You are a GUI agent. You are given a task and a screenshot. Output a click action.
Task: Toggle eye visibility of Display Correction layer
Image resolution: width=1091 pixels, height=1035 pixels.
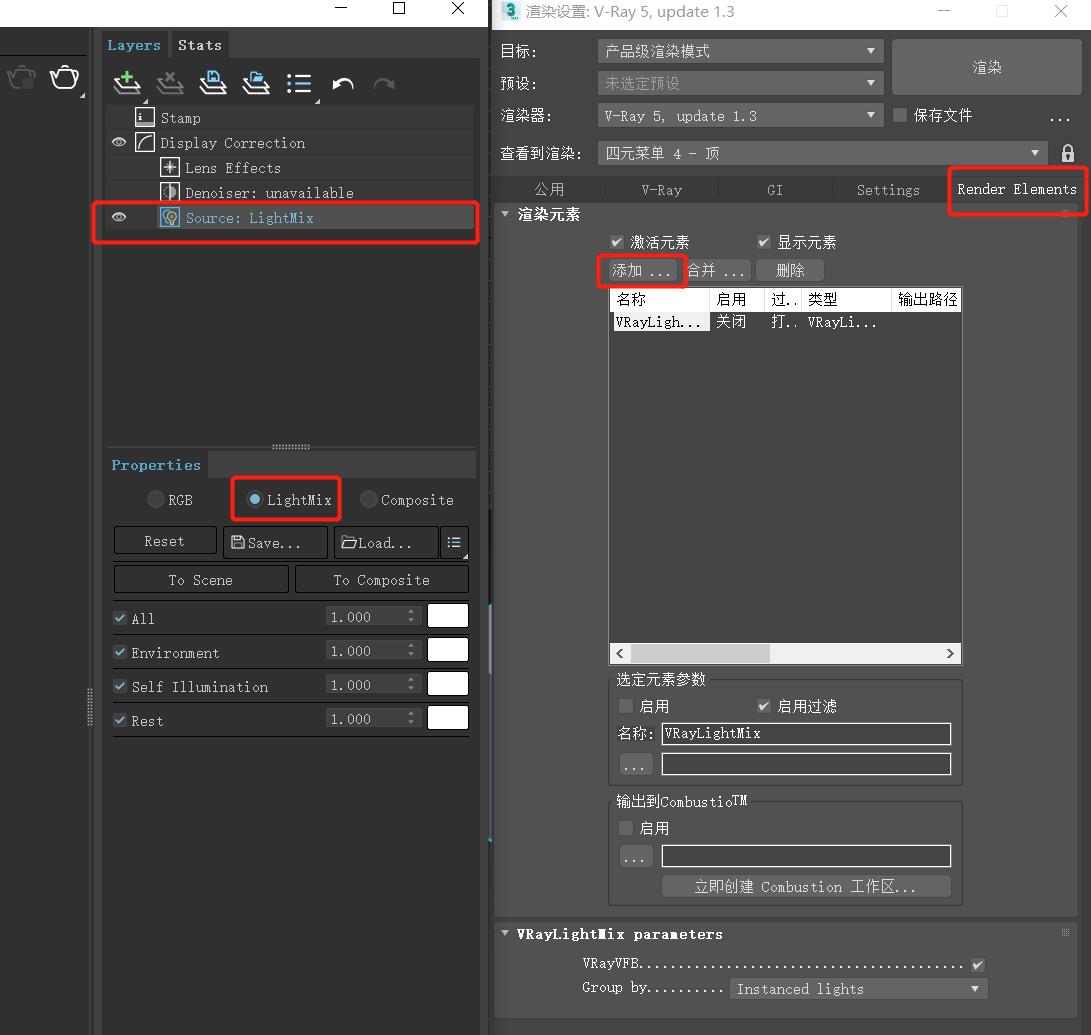click(119, 142)
